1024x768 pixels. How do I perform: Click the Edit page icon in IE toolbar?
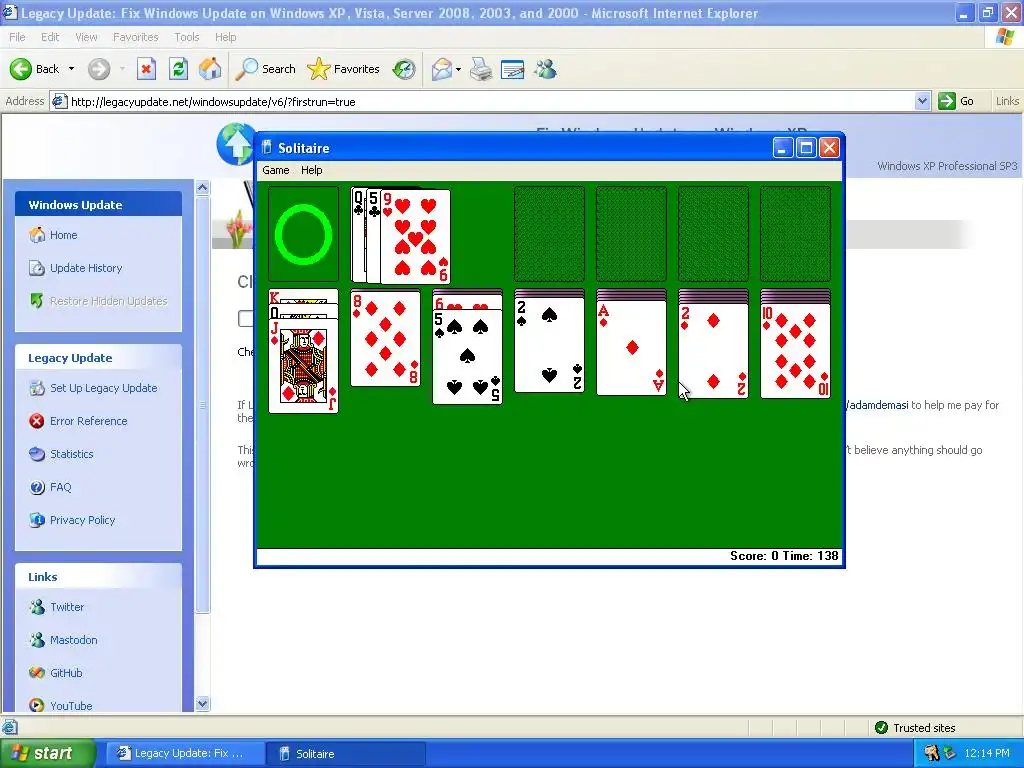tap(513, 69)
